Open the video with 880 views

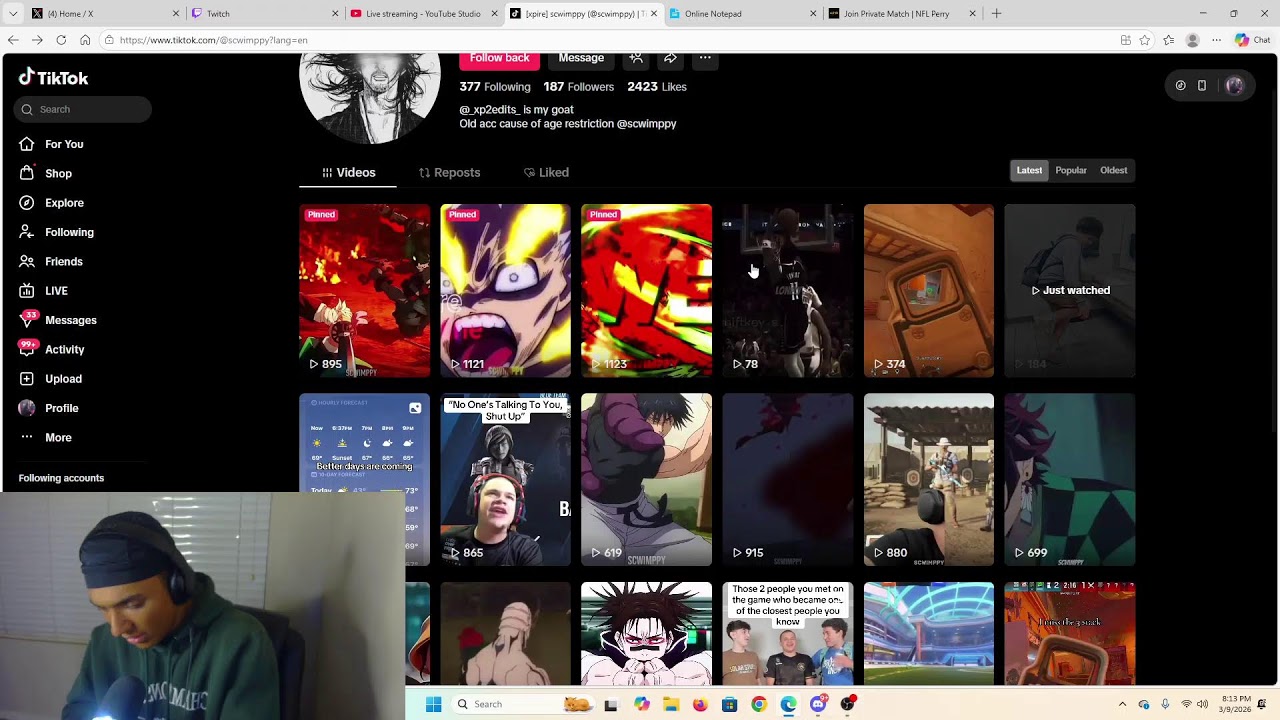coord(929,480)
